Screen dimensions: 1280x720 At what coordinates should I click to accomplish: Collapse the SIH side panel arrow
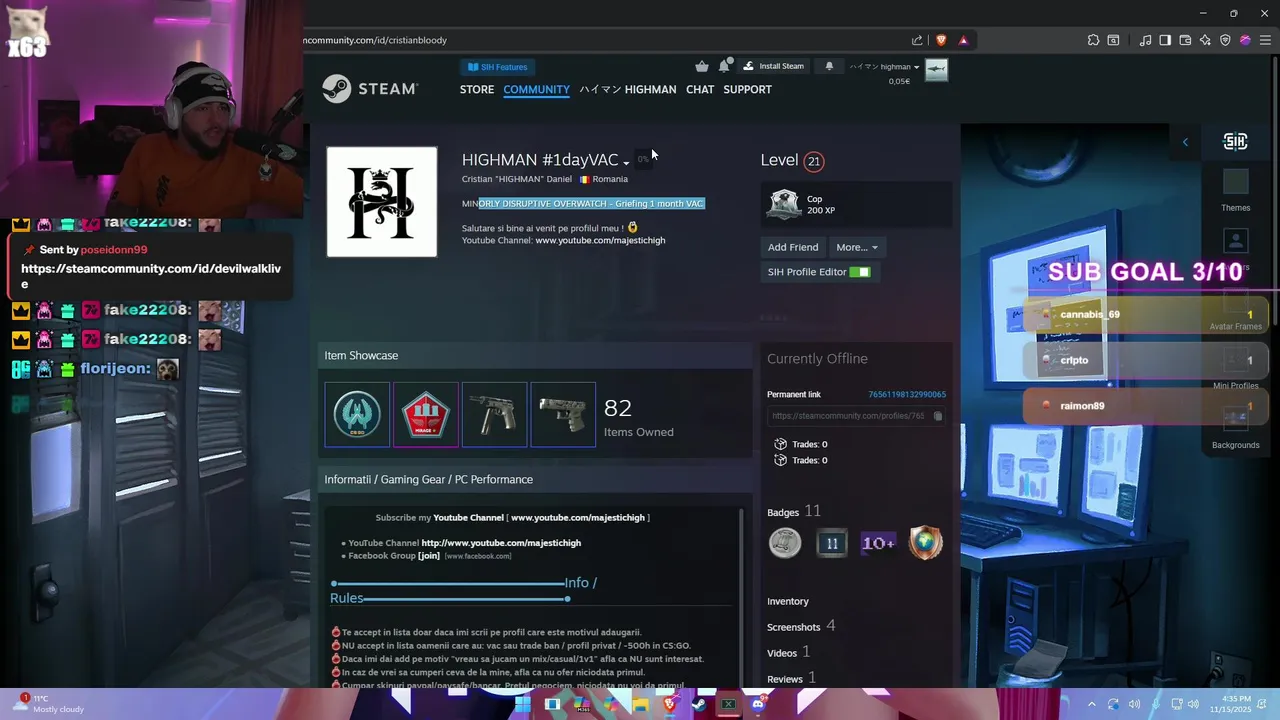(x=1185, y=142)
